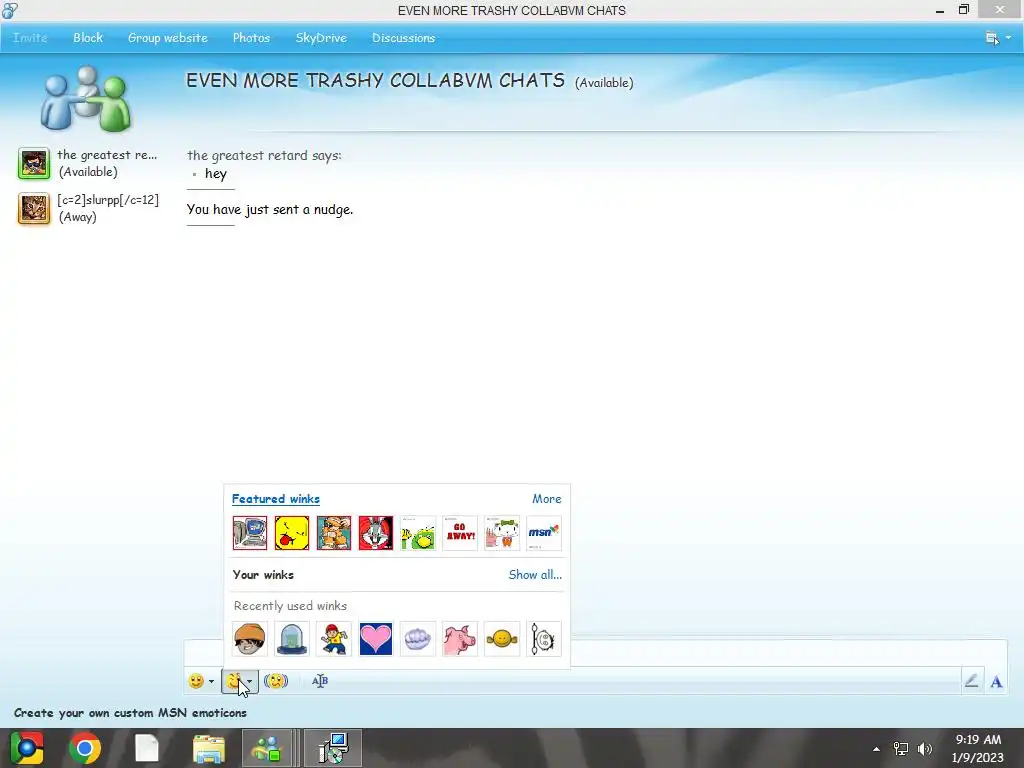Open the show menu dropdown at top right
This screenshot has height=768, width=1024.
coord(998,38)
